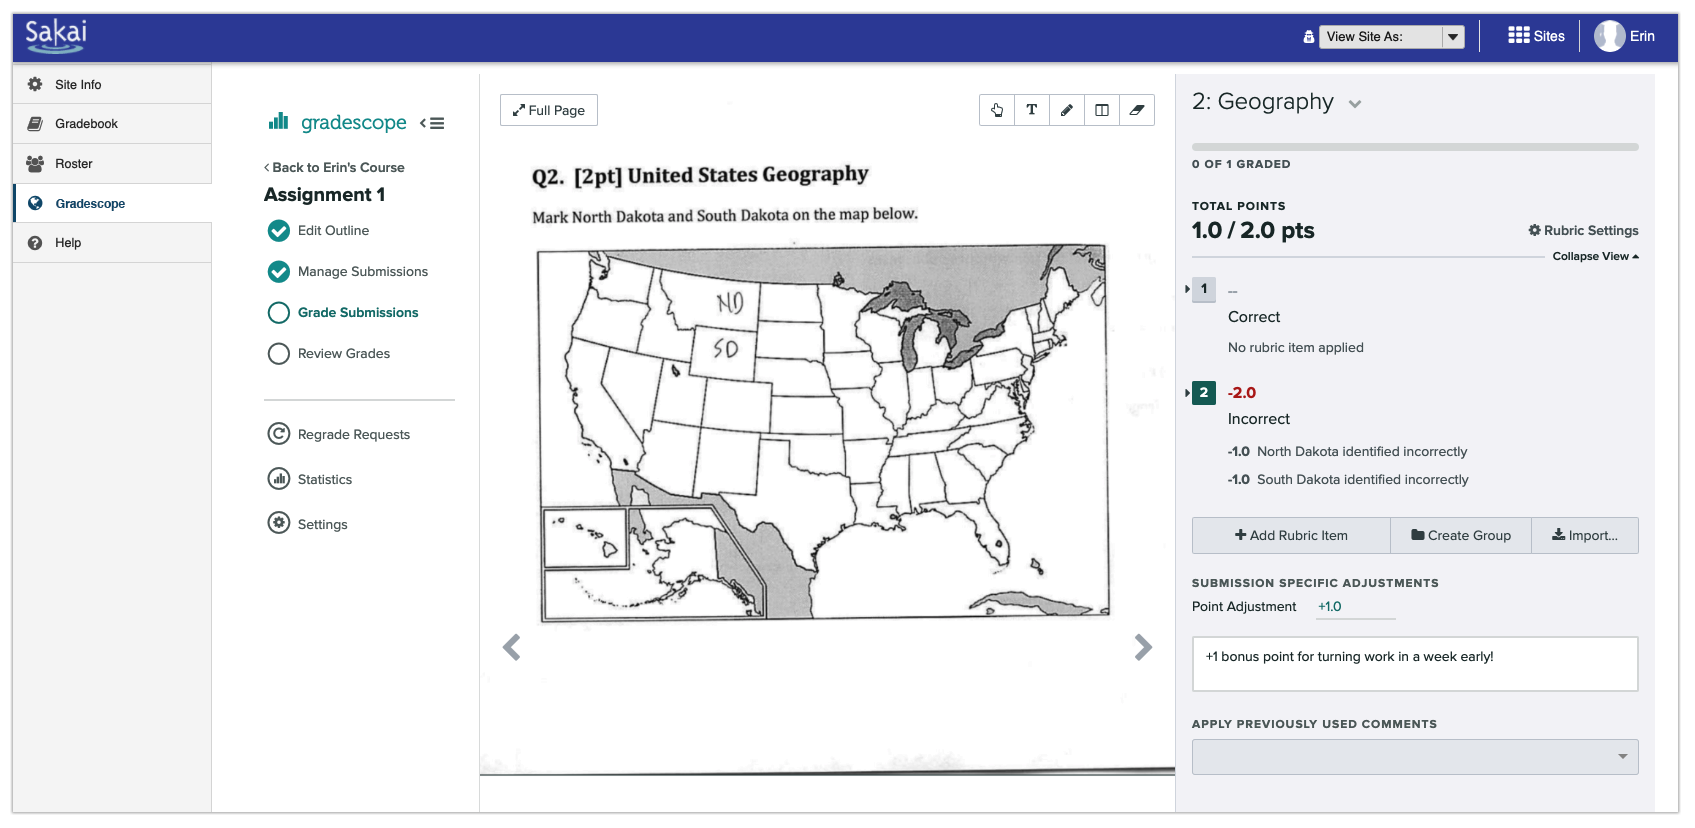Screen dimensions: 1695x828
Task: Open Gradebook in the Sakai sidebar
Action: click(x=86, y=124)
